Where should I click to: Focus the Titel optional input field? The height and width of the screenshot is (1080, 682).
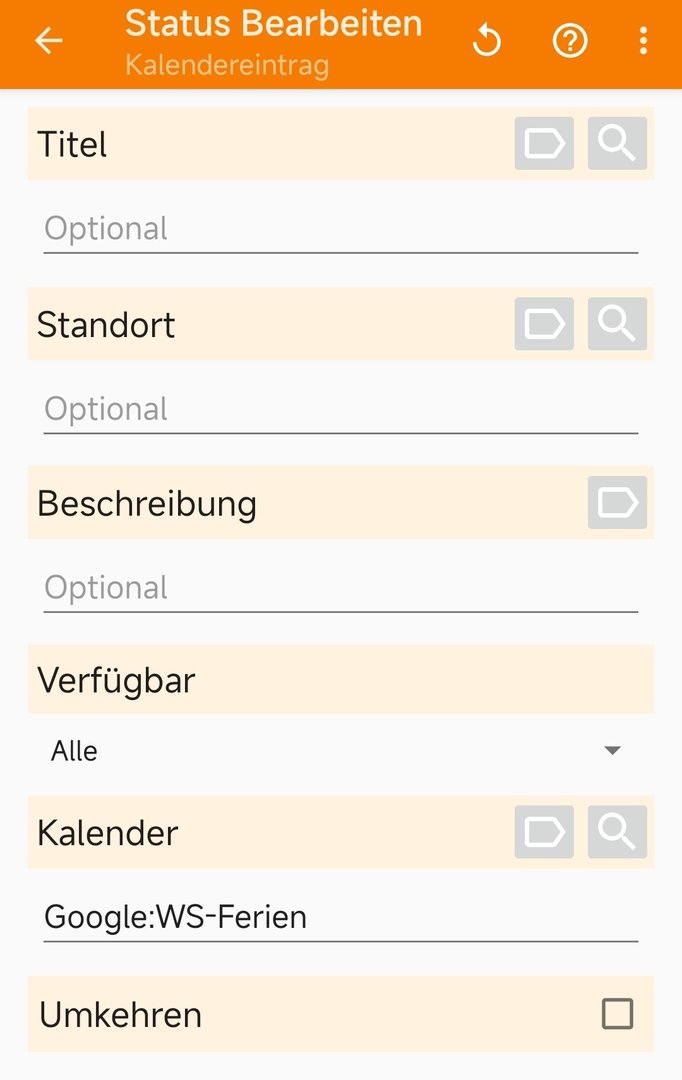coord(340,229)
